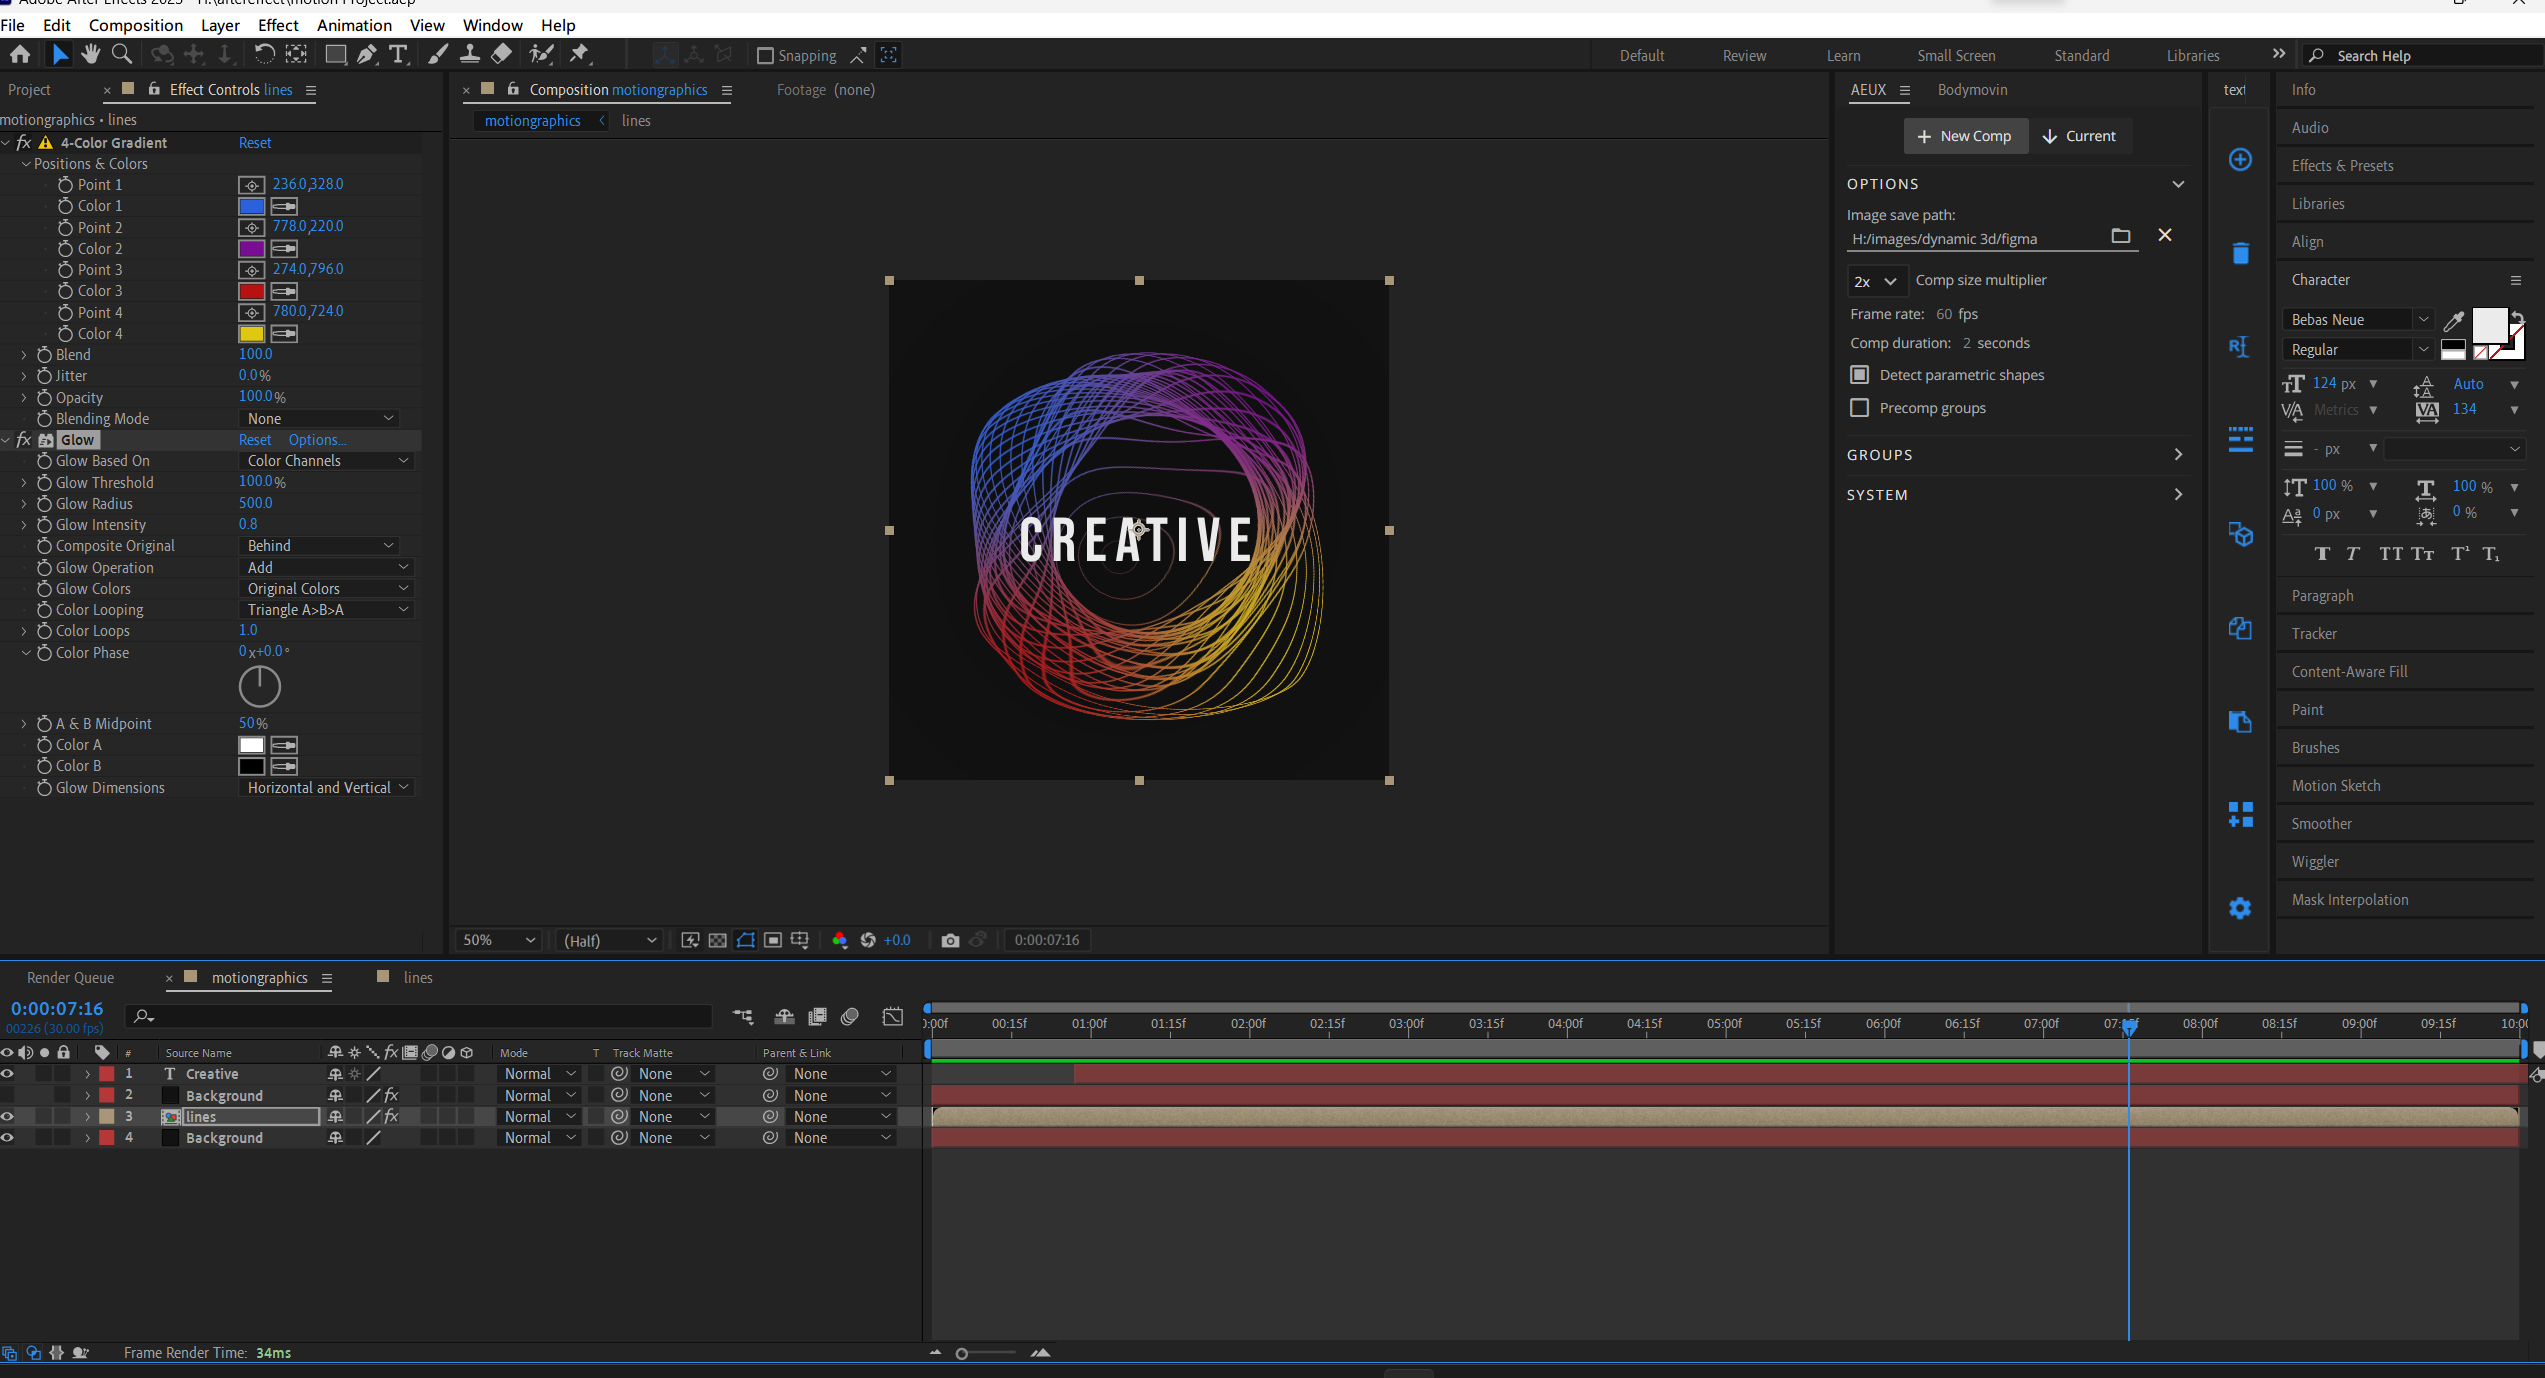
Task: Click the Color 3 red swatch
Action: tap(252, 291)
